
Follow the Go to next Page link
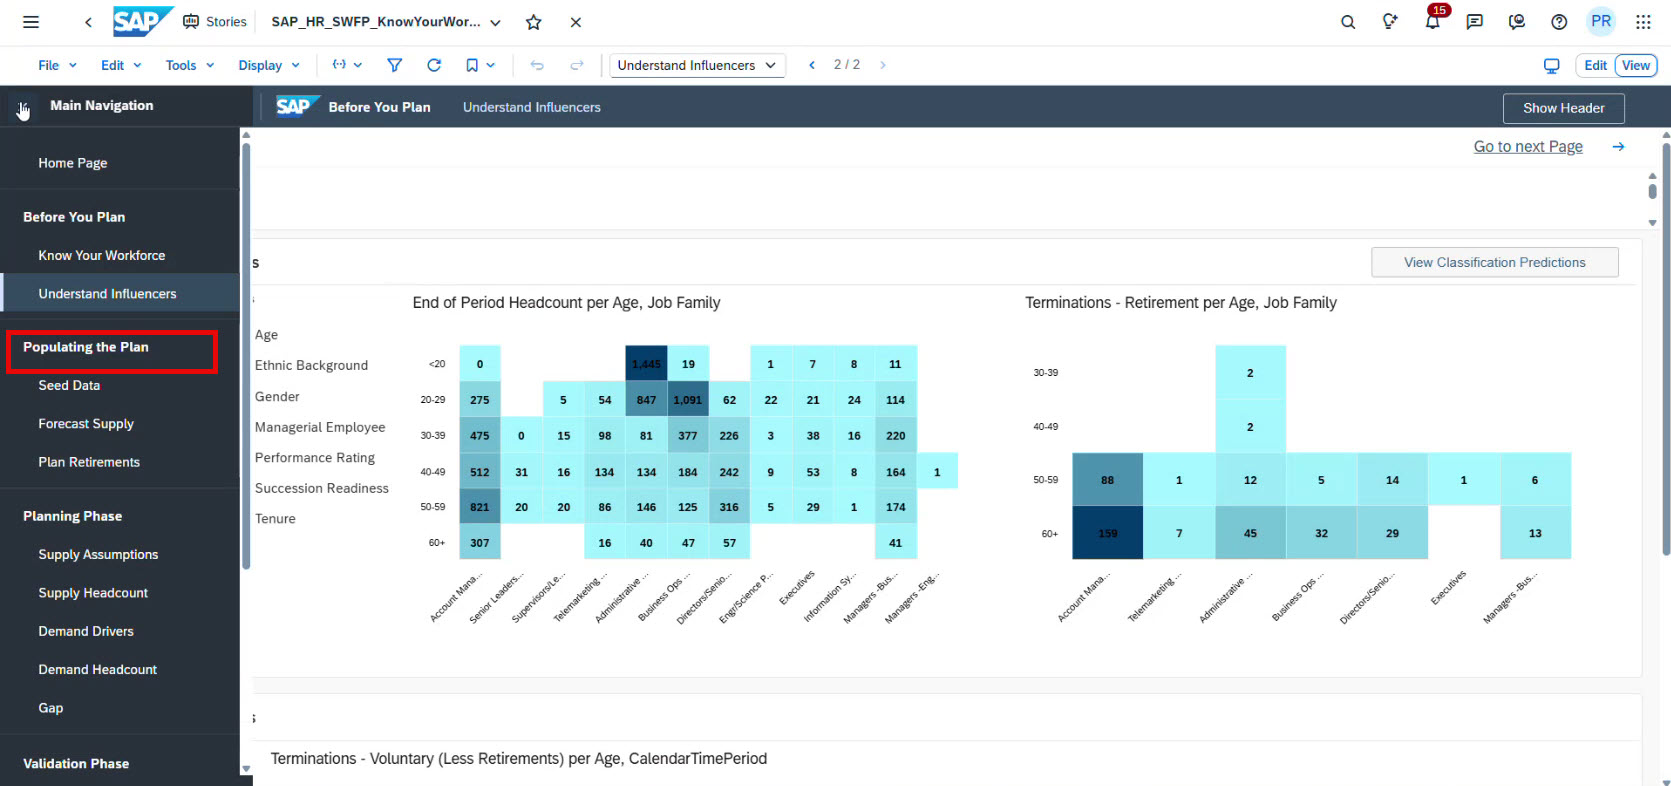point(1527,146)
